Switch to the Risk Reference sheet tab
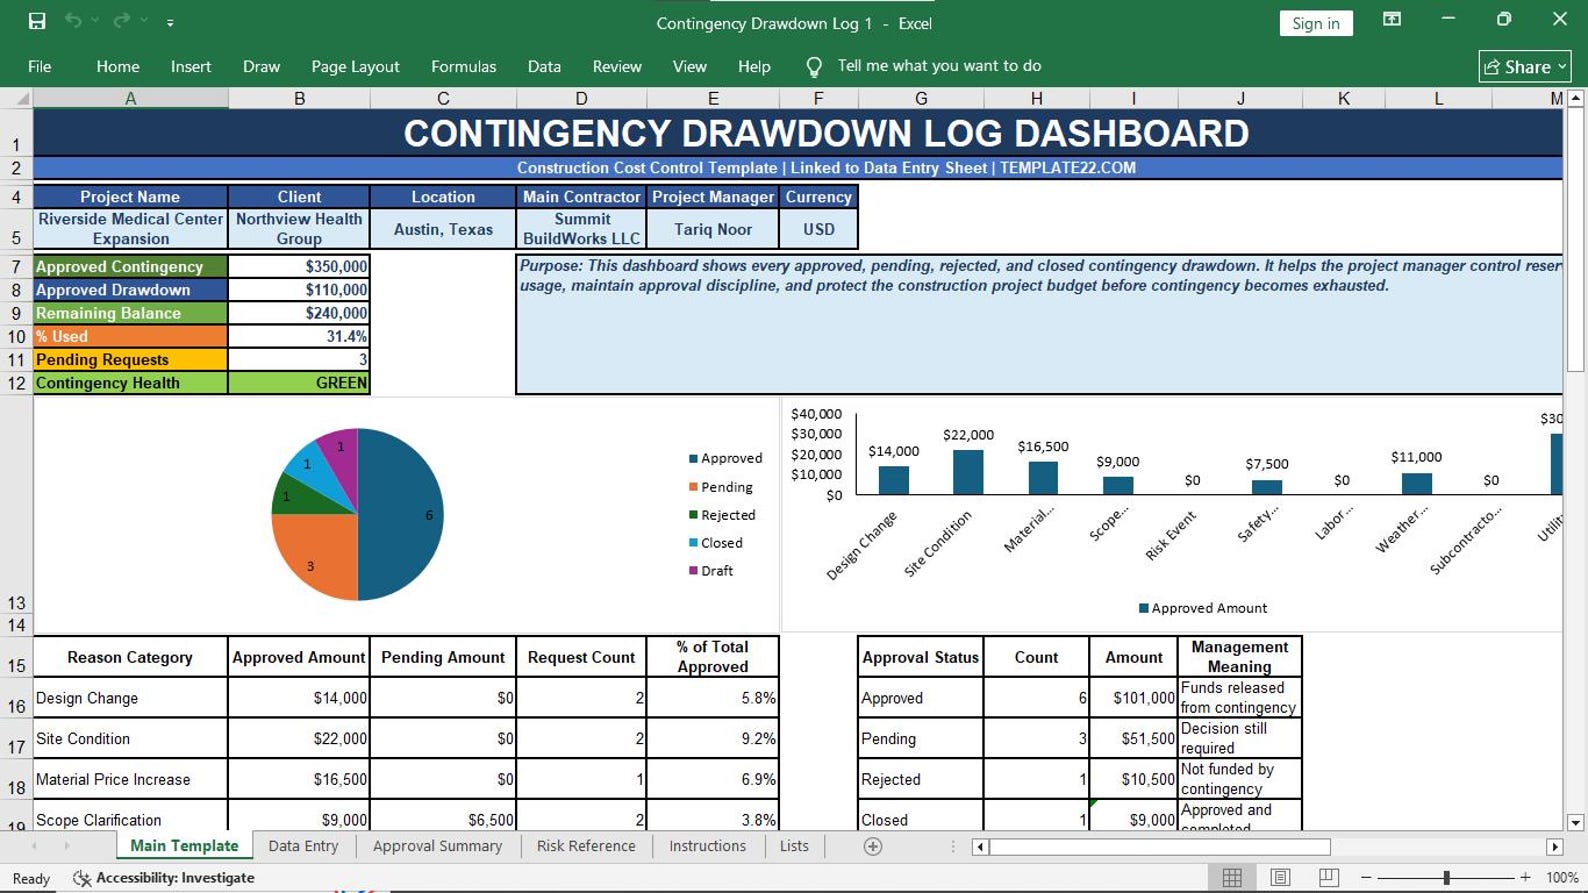The image size is (1588, 893). pos(586,846)
